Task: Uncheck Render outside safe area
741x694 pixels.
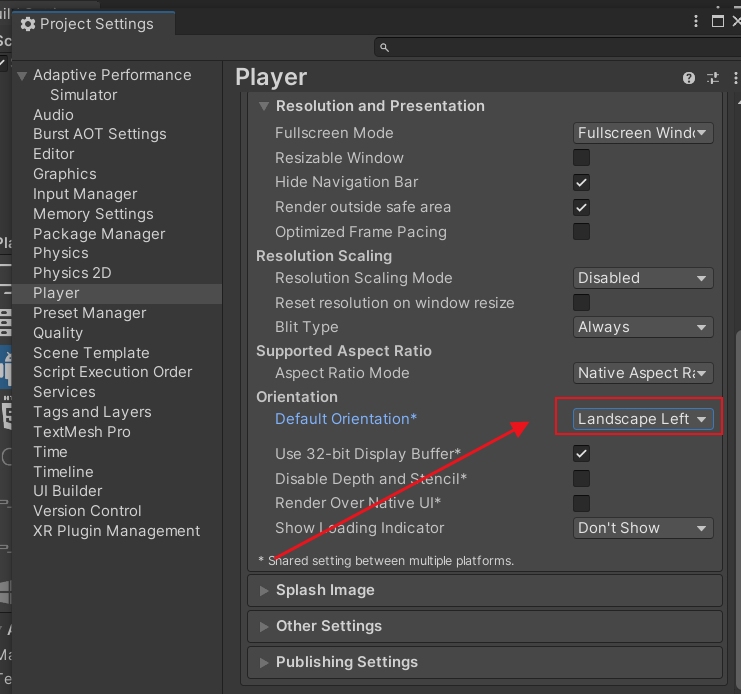Action: point(581,207)
